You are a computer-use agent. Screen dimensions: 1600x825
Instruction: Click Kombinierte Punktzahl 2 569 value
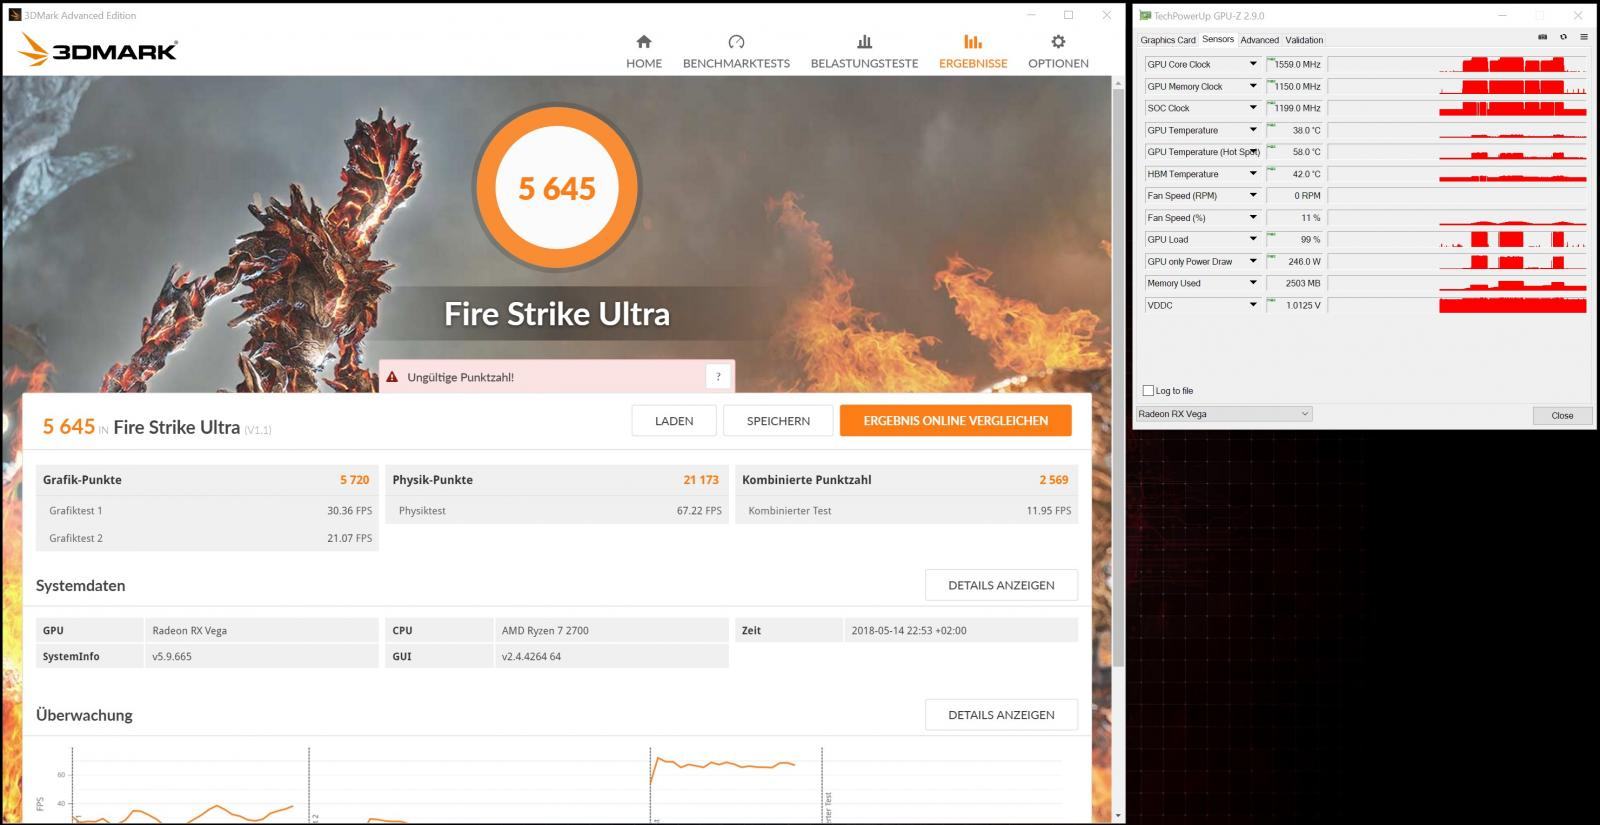pyautogui.click(x=1053, y=480)
